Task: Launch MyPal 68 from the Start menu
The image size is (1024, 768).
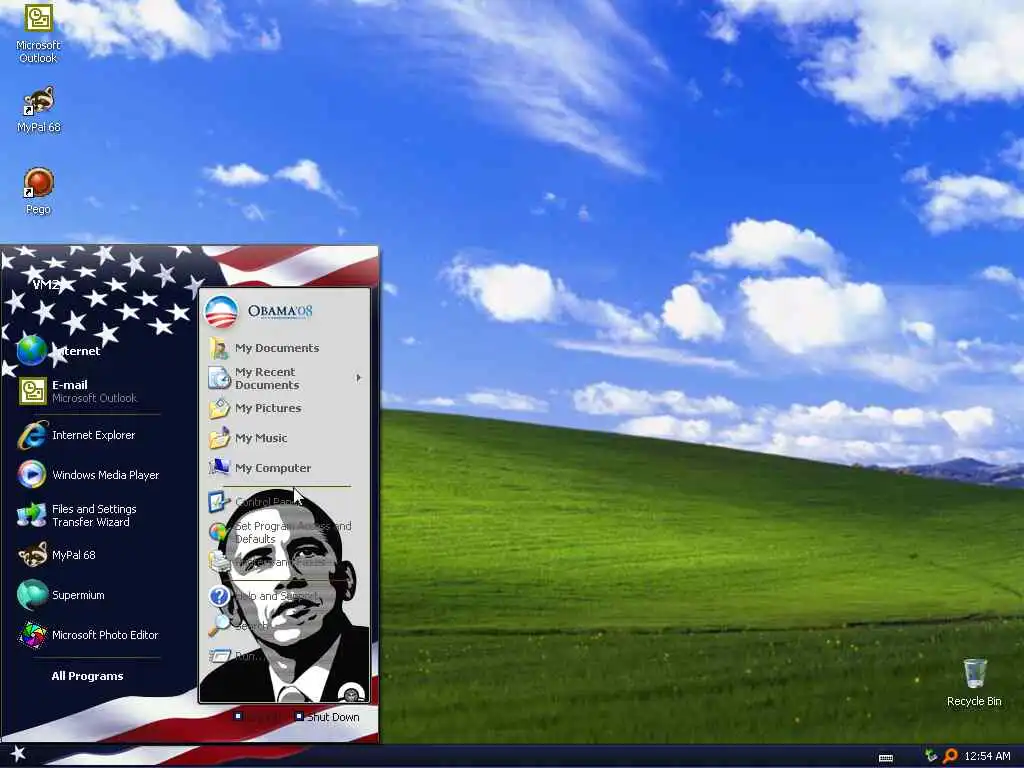Action: pyautogui.click(x=56, y=555)
